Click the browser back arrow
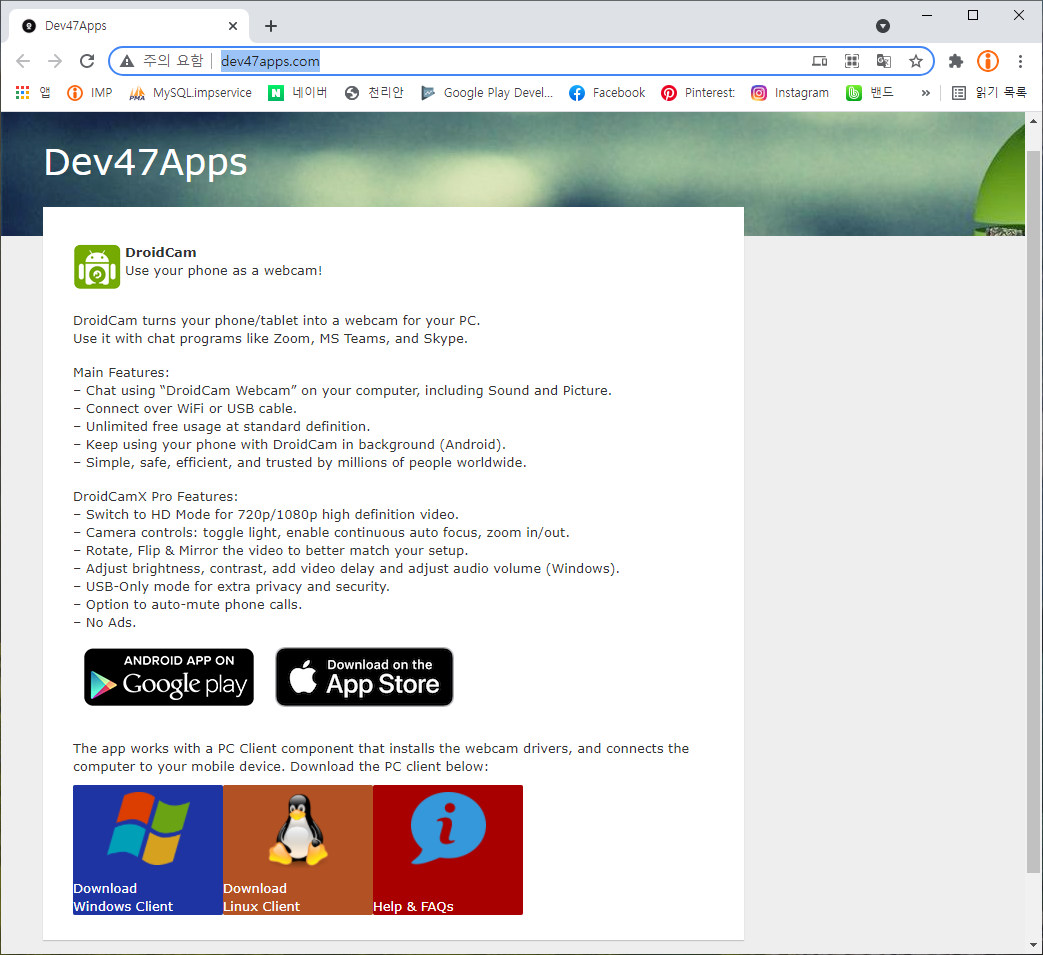Viewport: 1043px width, 955px height. coord(23,61)
